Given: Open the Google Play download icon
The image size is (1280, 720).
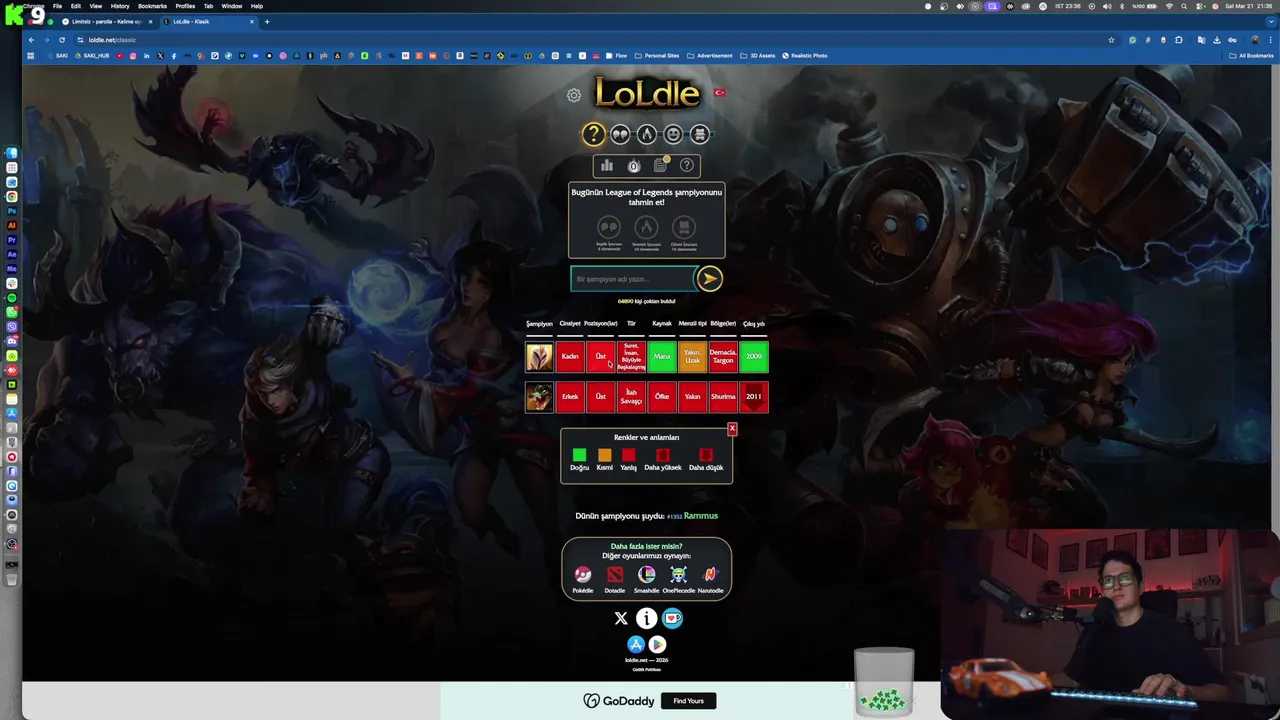Looking at the screenshot, I should 658,645.
